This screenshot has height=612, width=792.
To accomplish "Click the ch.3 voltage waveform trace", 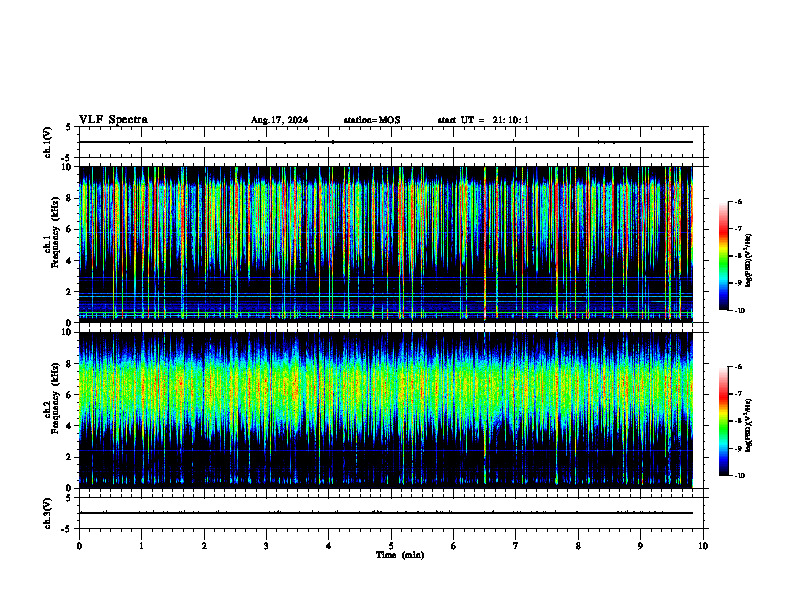I will pyautogui.click(x=385, y=513).
